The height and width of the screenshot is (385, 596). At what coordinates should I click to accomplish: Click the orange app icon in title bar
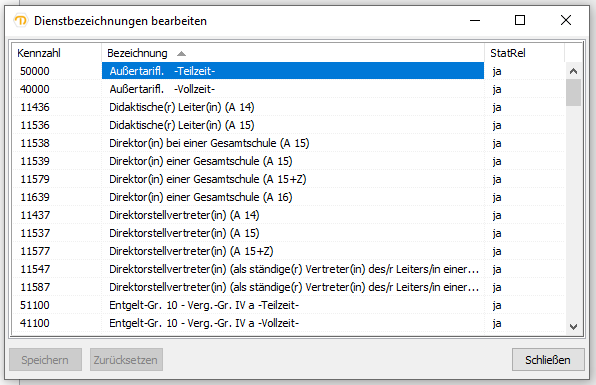coord(21,21)
